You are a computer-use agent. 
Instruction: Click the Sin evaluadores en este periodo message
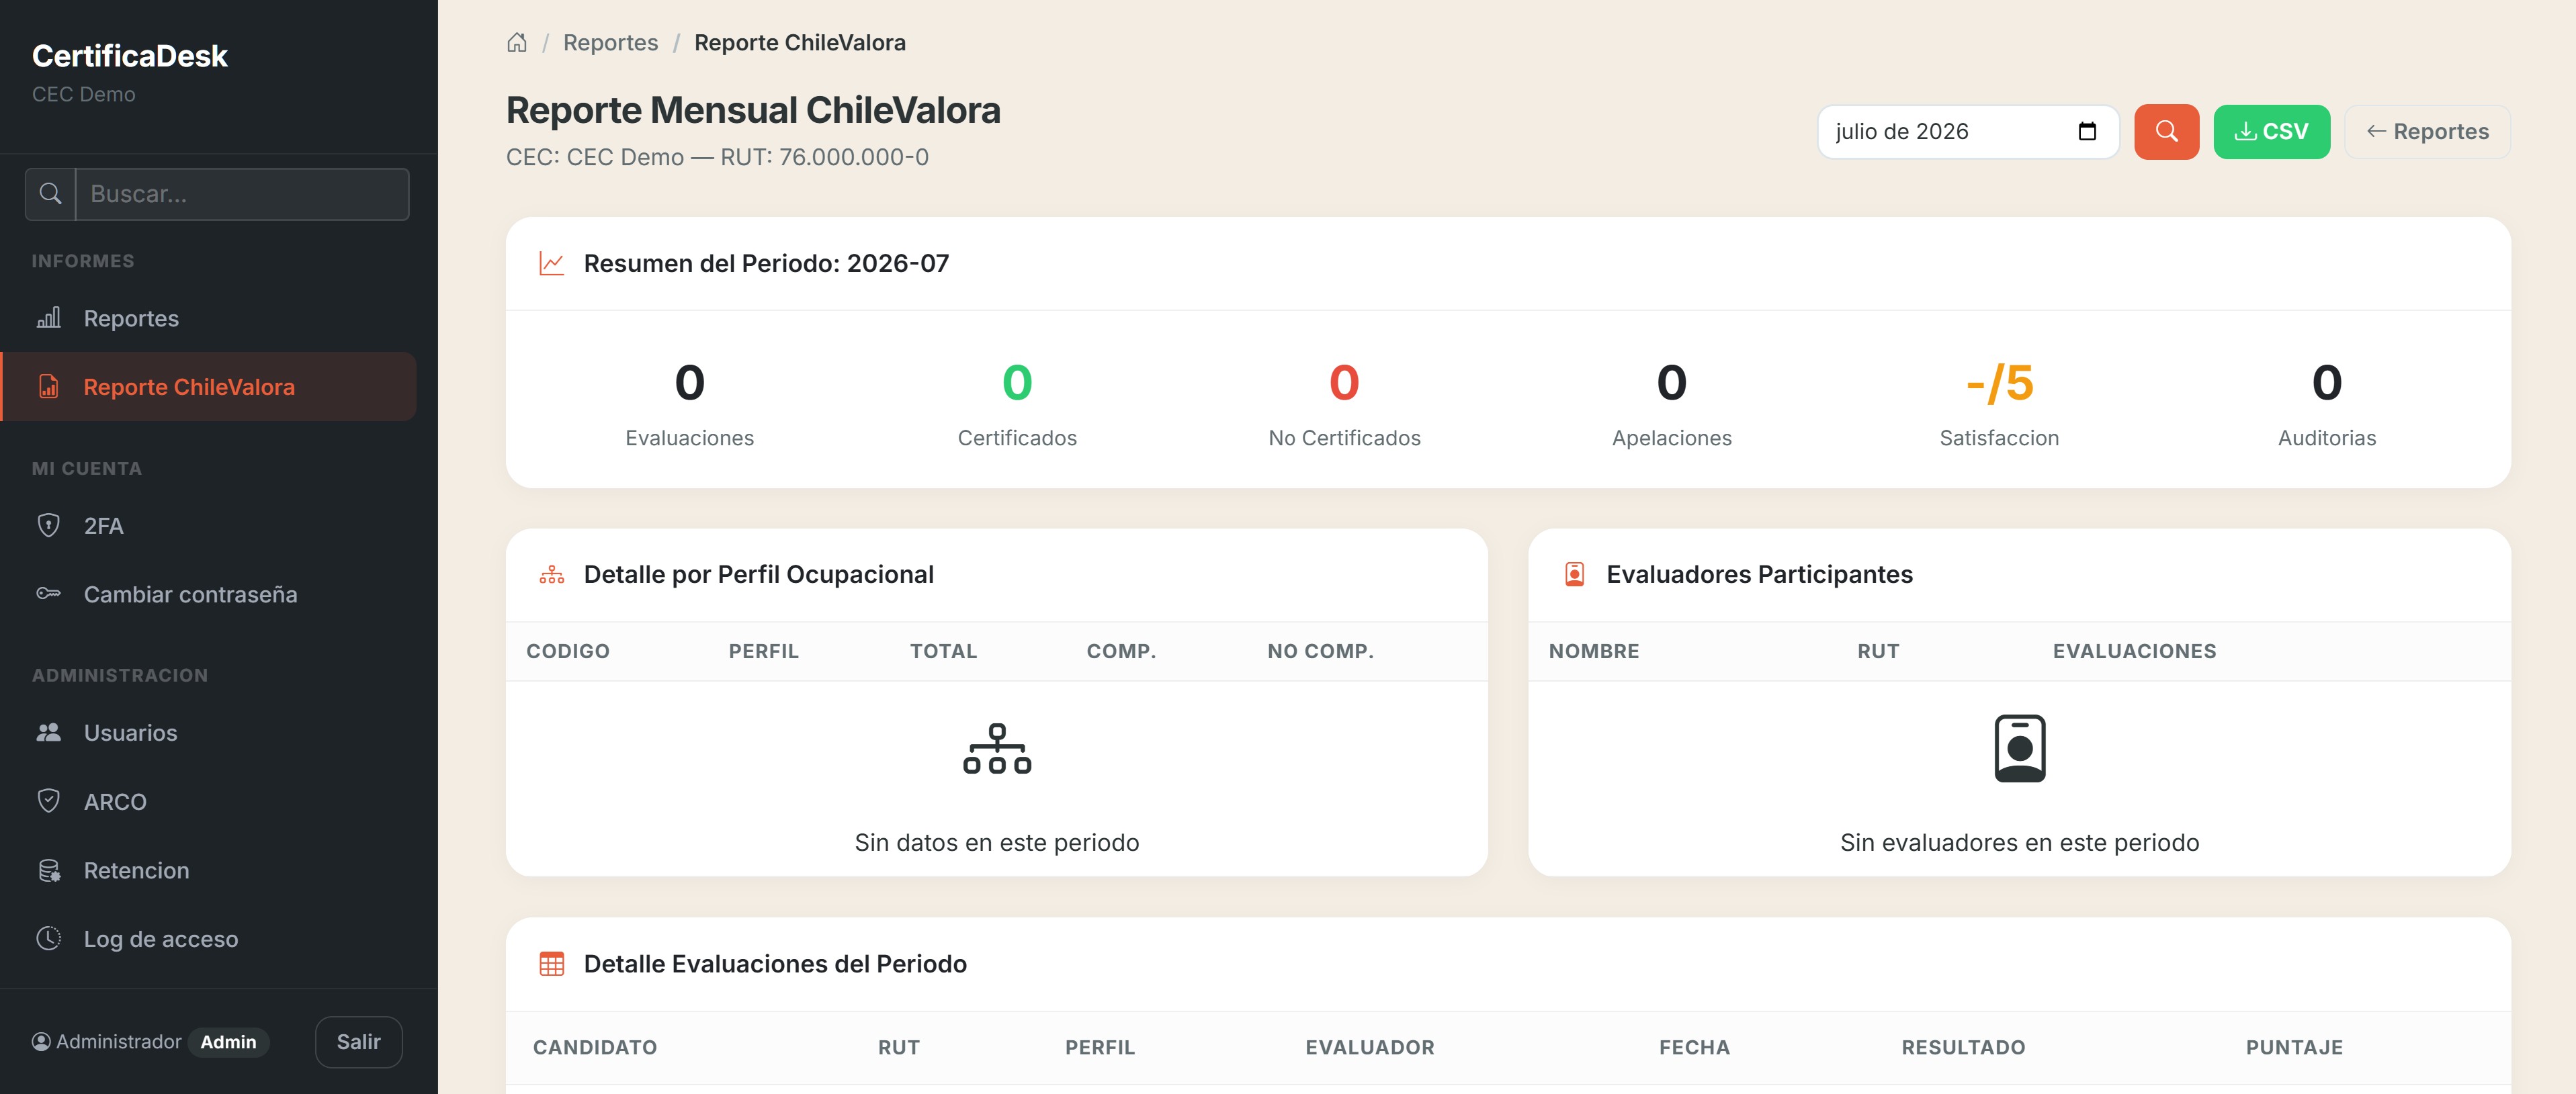click(x=2019, y=843)
